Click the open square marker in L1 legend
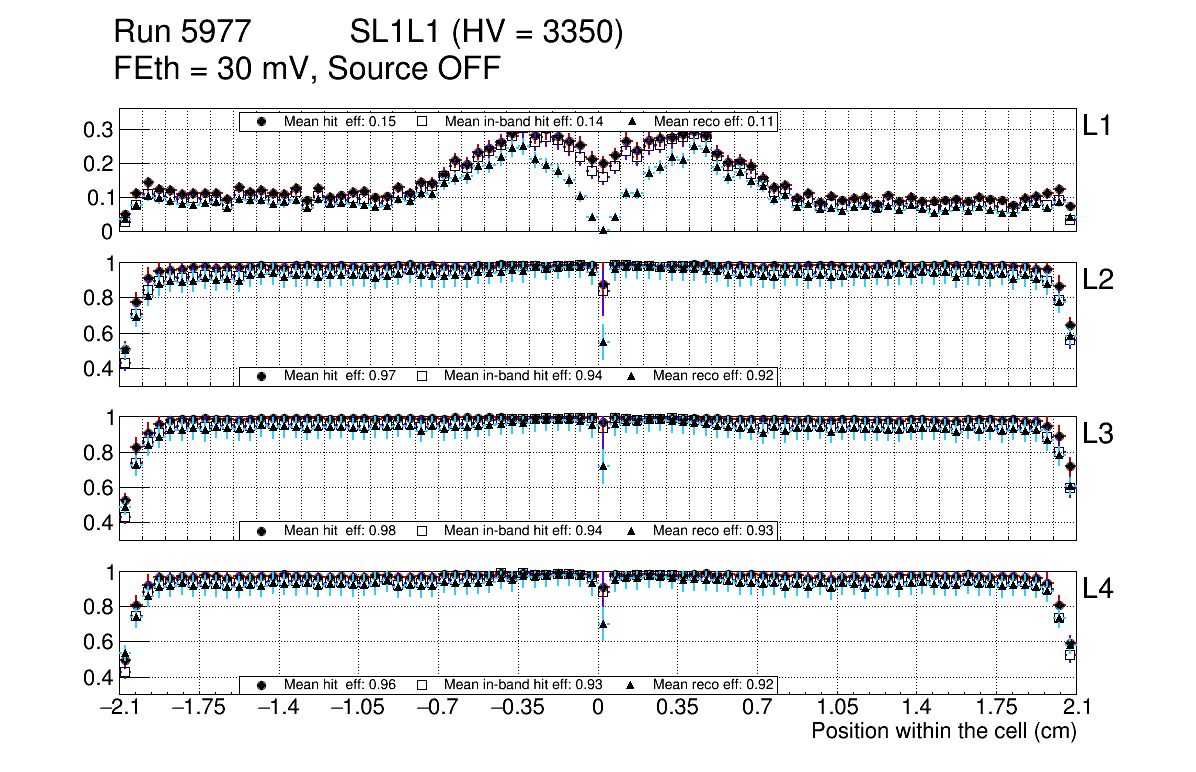This screenshot has width=1196, height=772. 422,121
